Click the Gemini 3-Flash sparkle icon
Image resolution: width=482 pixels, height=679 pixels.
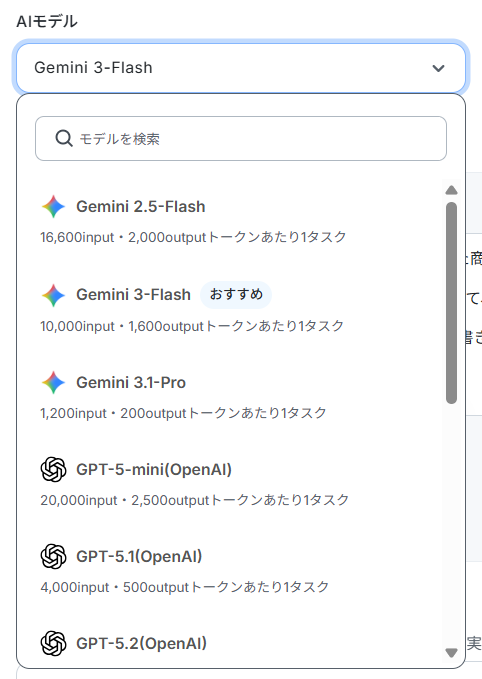pos(53,295)
